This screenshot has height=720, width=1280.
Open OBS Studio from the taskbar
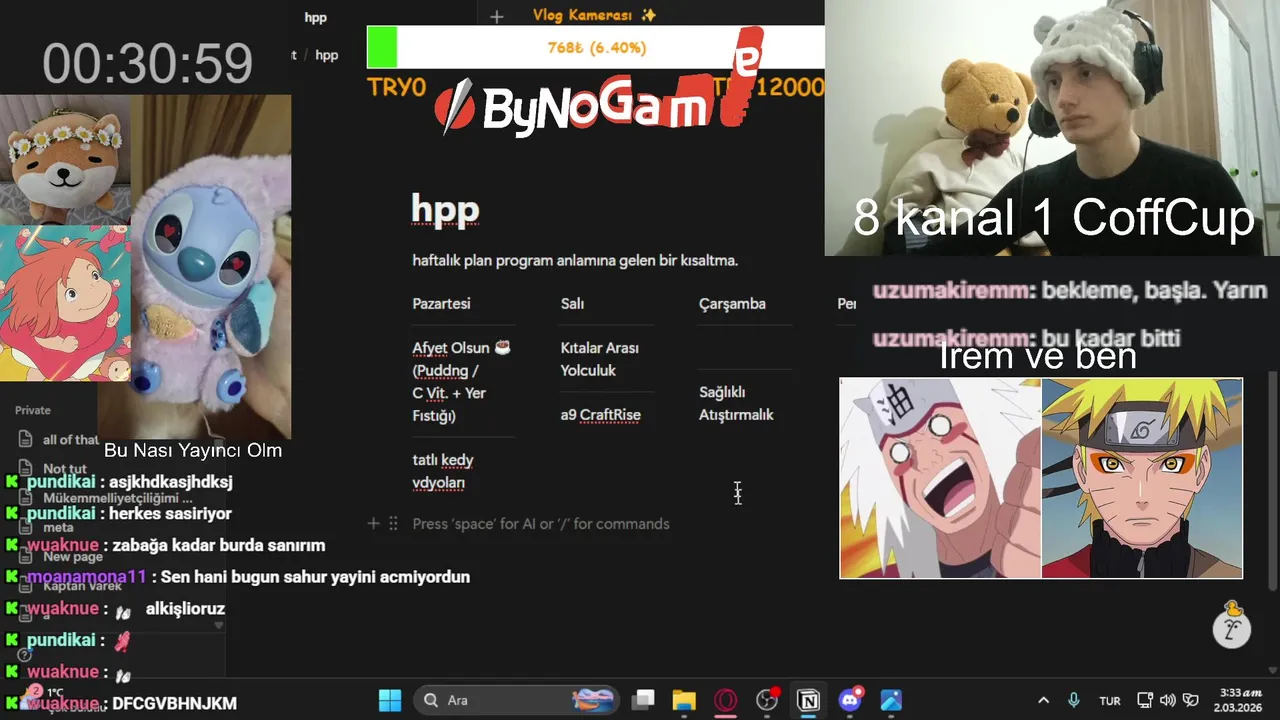point(767,700)
